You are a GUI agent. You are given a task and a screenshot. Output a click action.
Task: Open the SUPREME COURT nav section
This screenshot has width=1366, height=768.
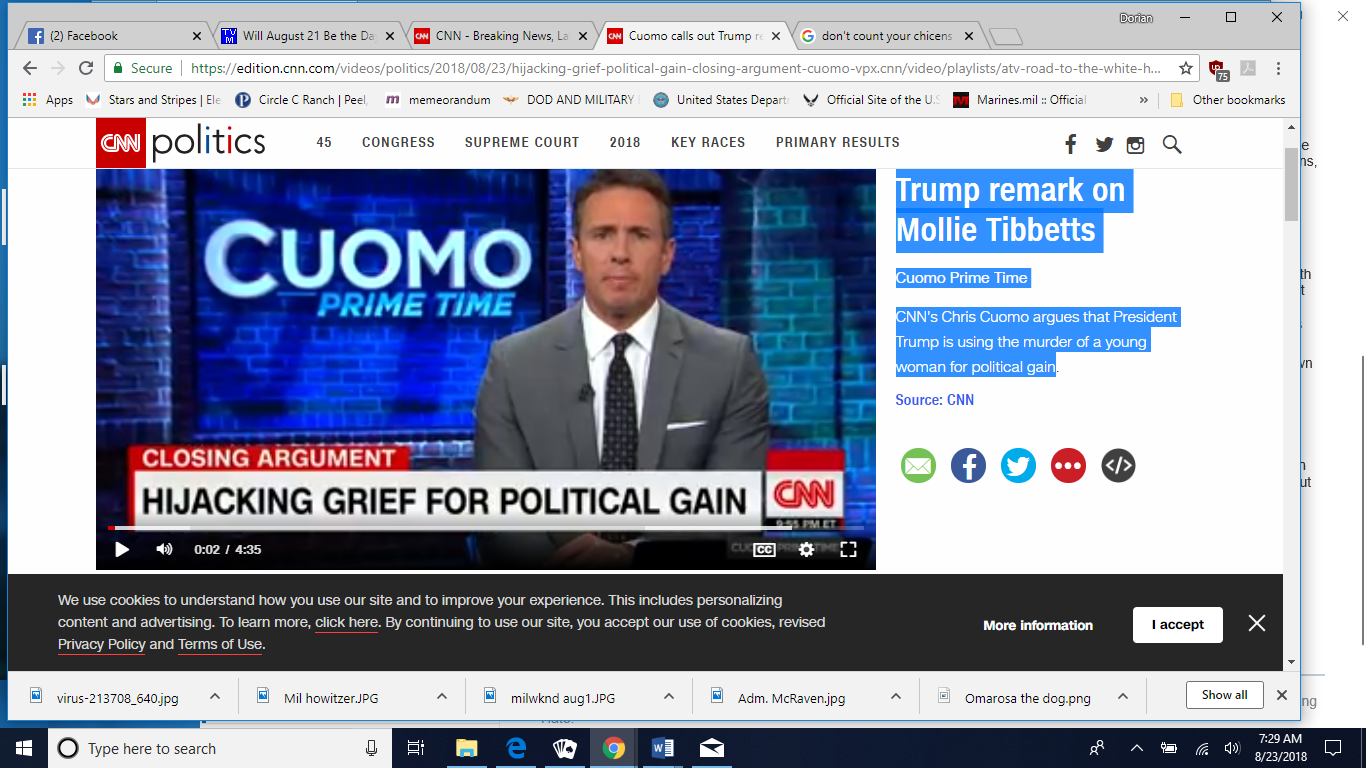tap(522, 143)
